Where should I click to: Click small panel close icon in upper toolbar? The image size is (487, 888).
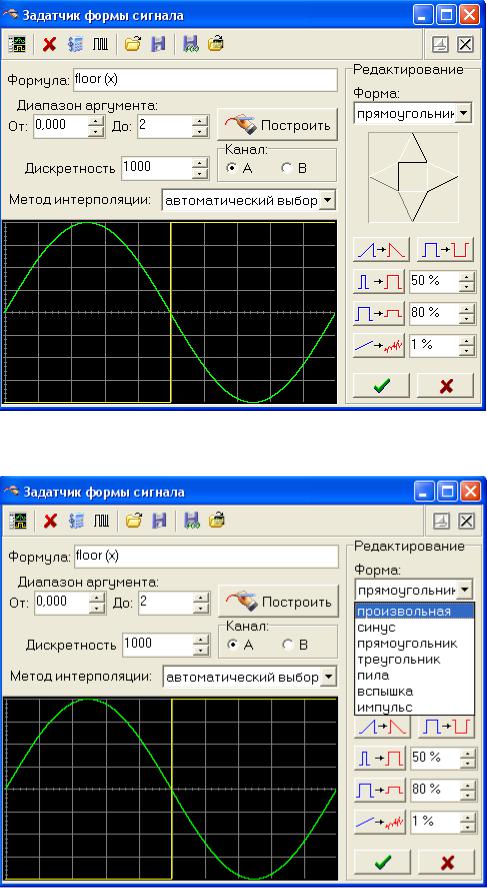click(465, 45)
